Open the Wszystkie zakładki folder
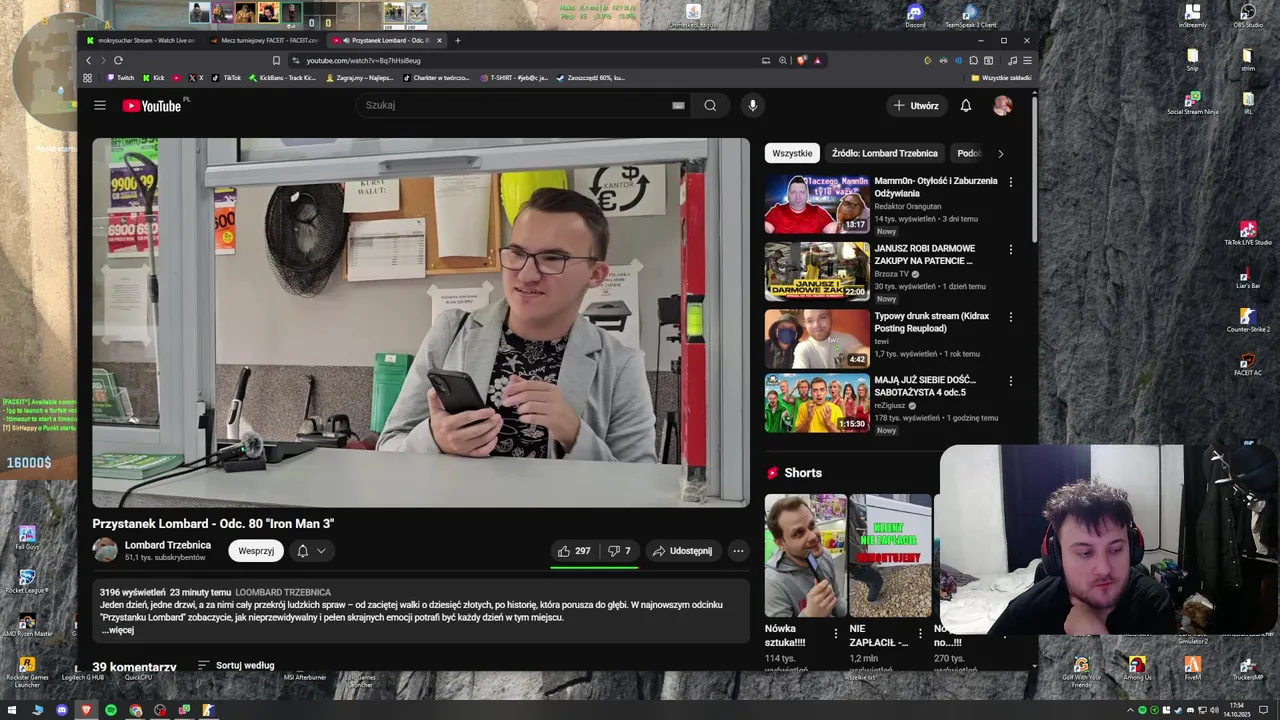This screenshot has width=1280, height=720. click(1001, 78)
